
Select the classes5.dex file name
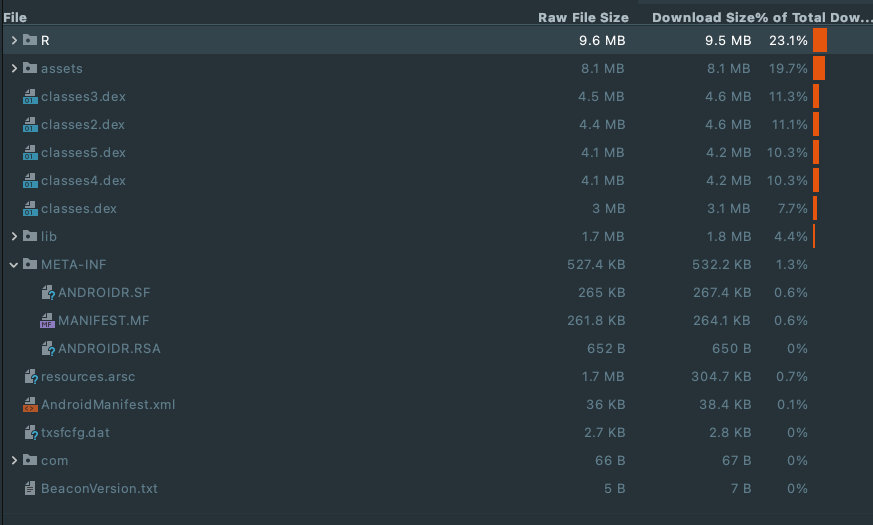click(83, 153)
